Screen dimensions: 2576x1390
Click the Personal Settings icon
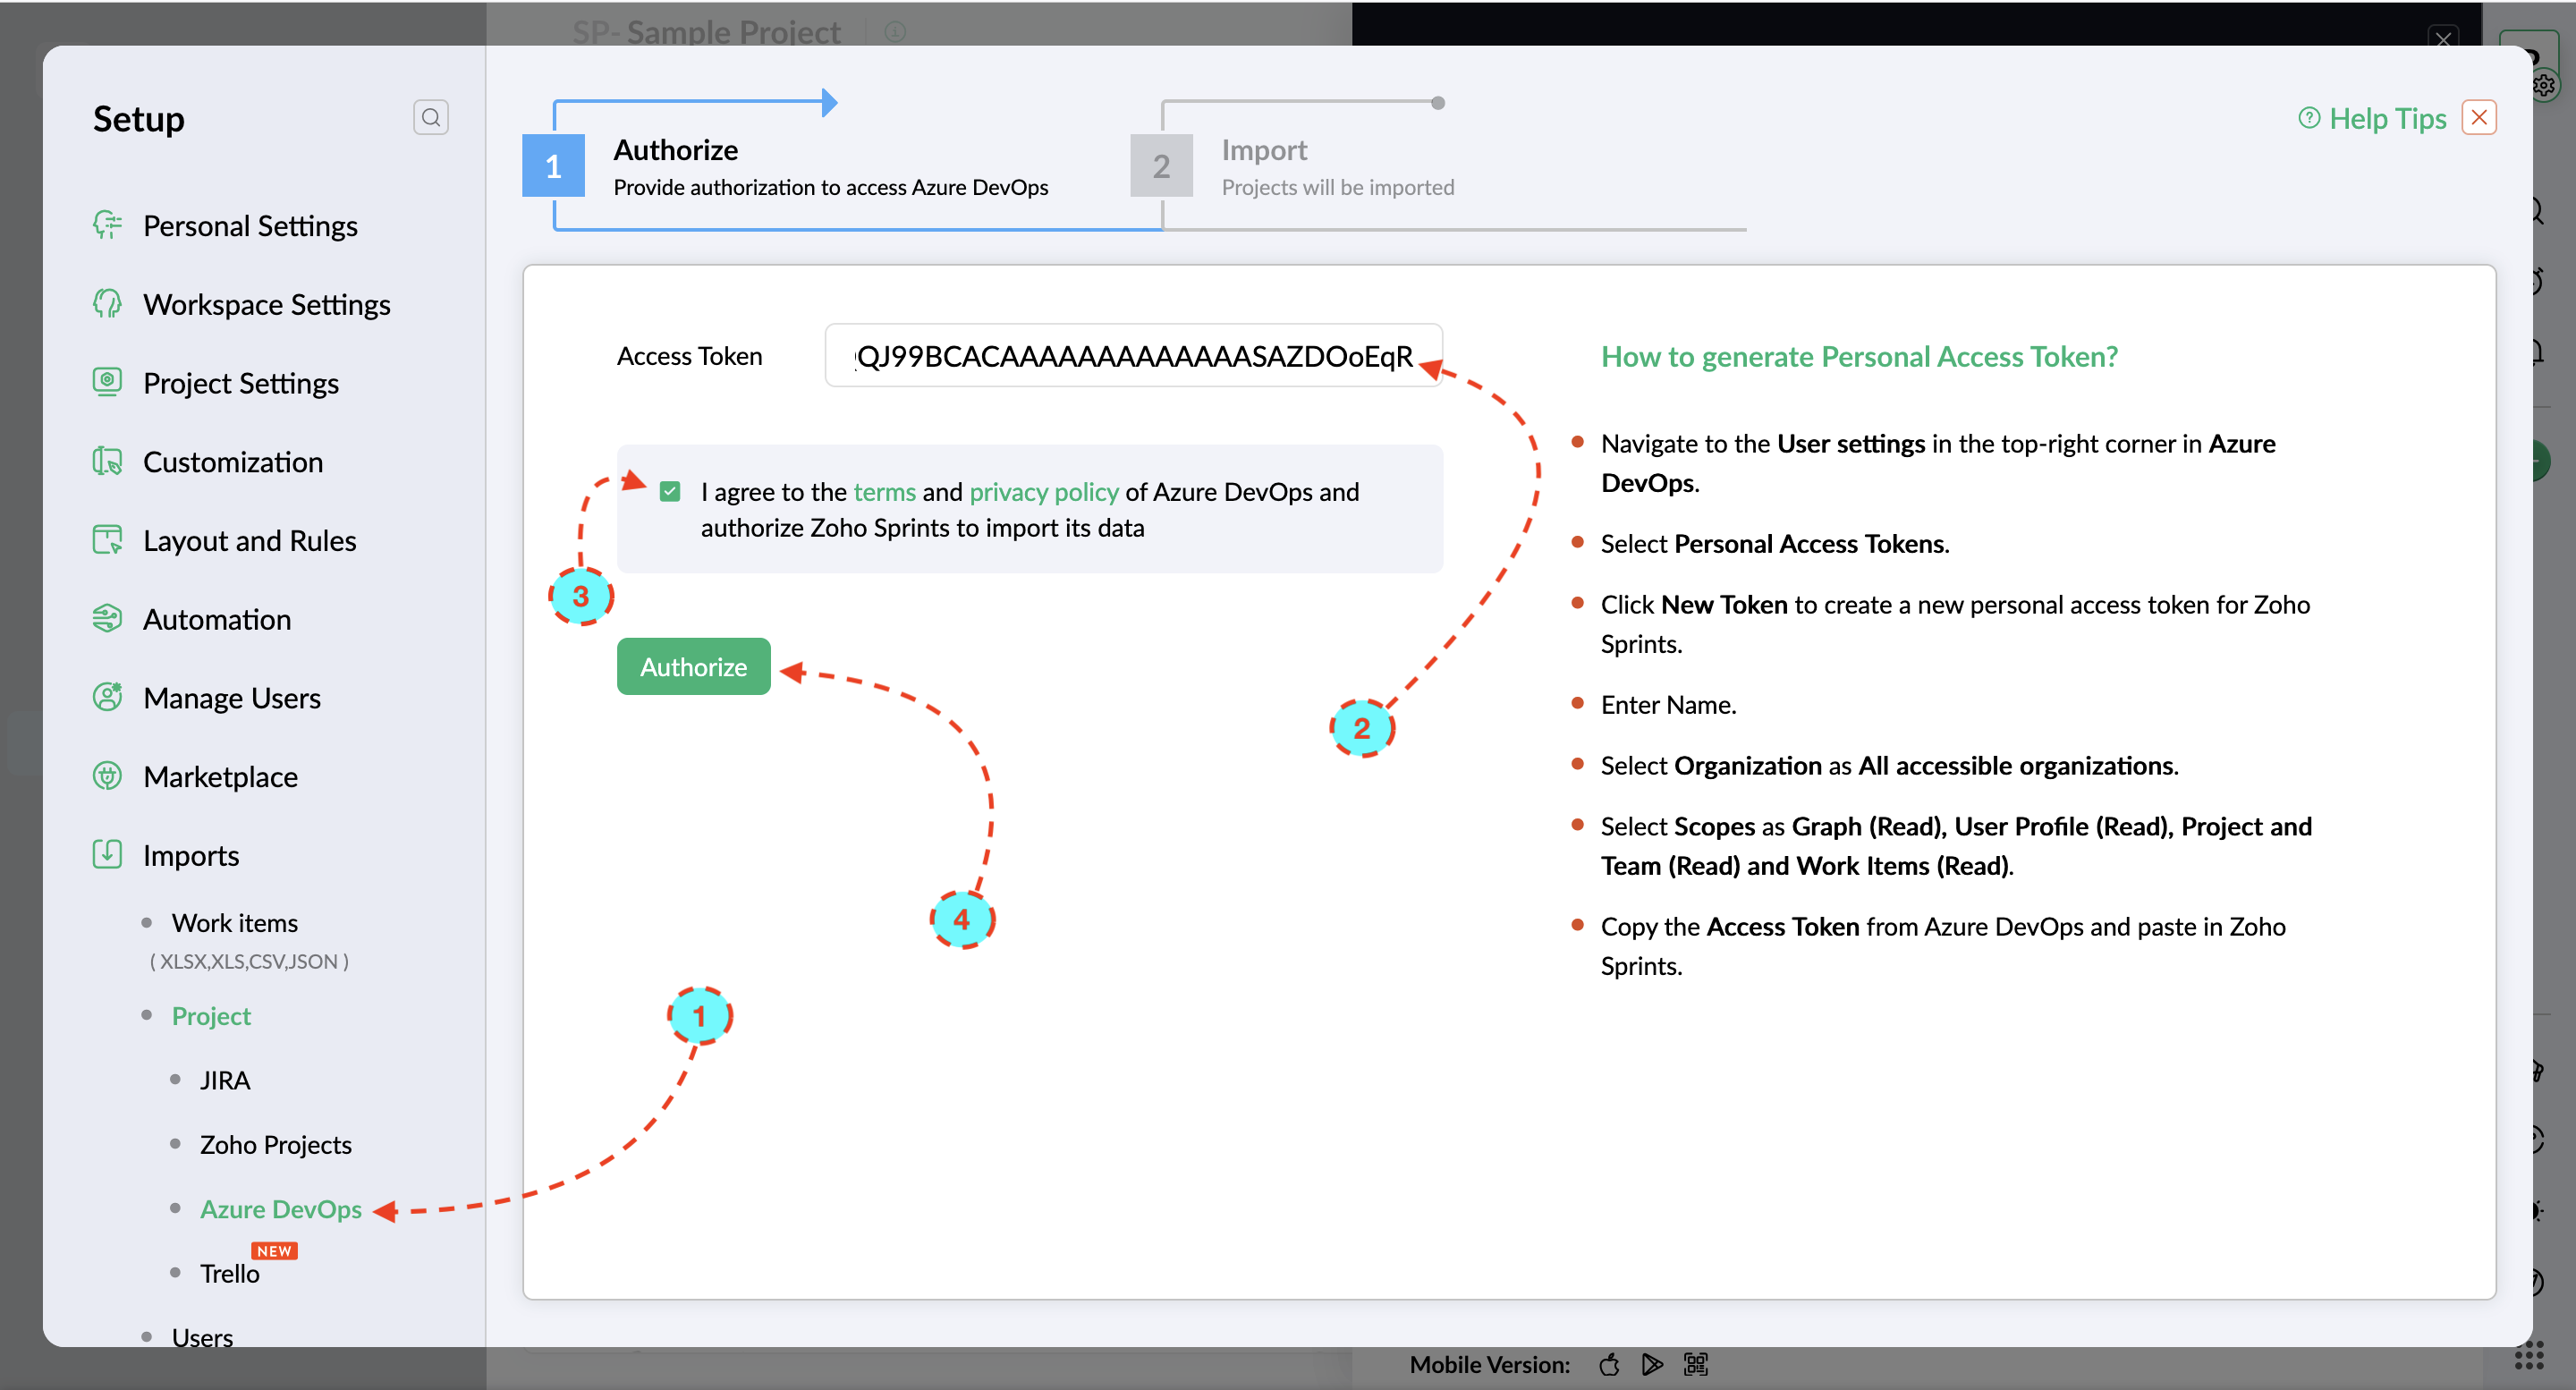point(107,225)
